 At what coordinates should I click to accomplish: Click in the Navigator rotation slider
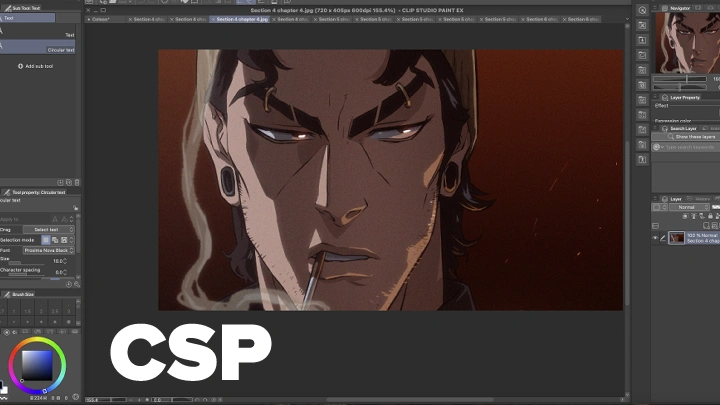click(680, 87)
